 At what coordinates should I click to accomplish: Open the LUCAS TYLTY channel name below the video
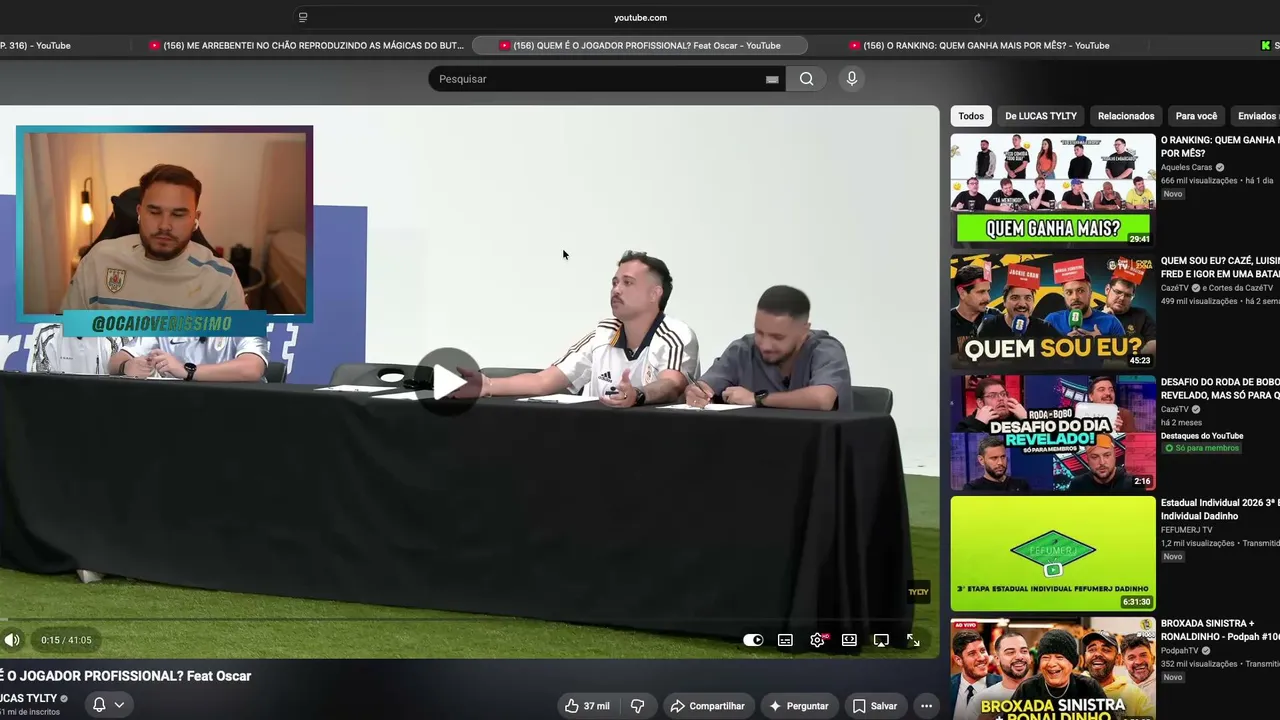pyautogui.click(x=29, y=698)
